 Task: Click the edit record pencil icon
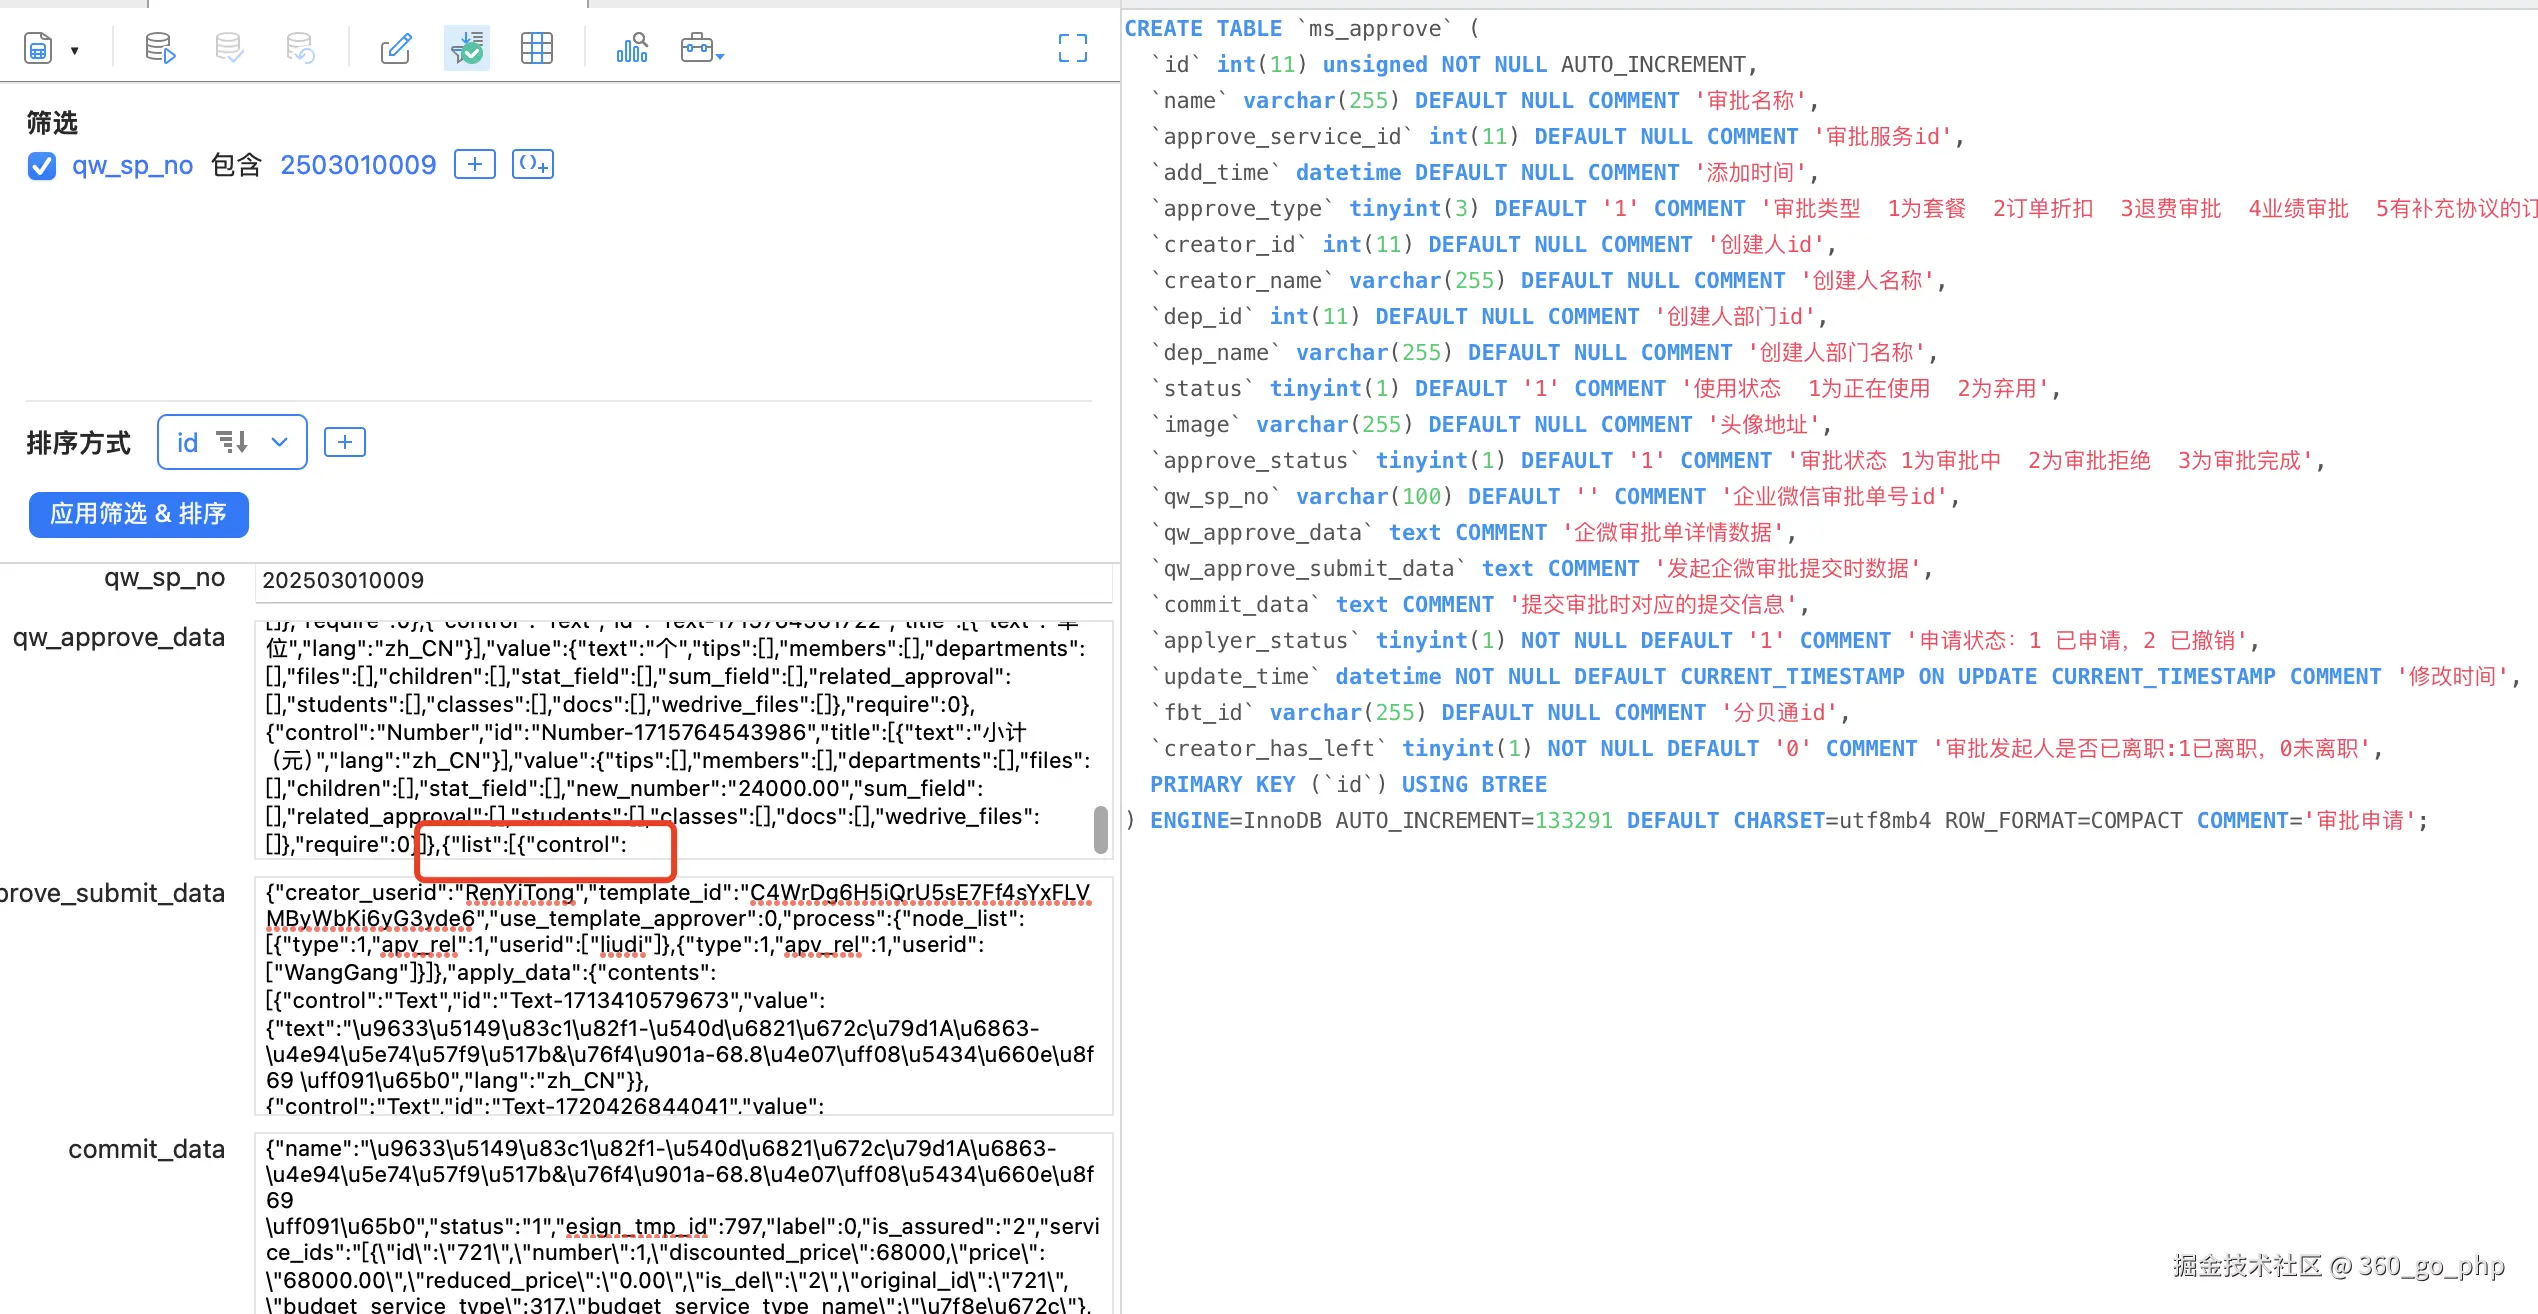396,48
